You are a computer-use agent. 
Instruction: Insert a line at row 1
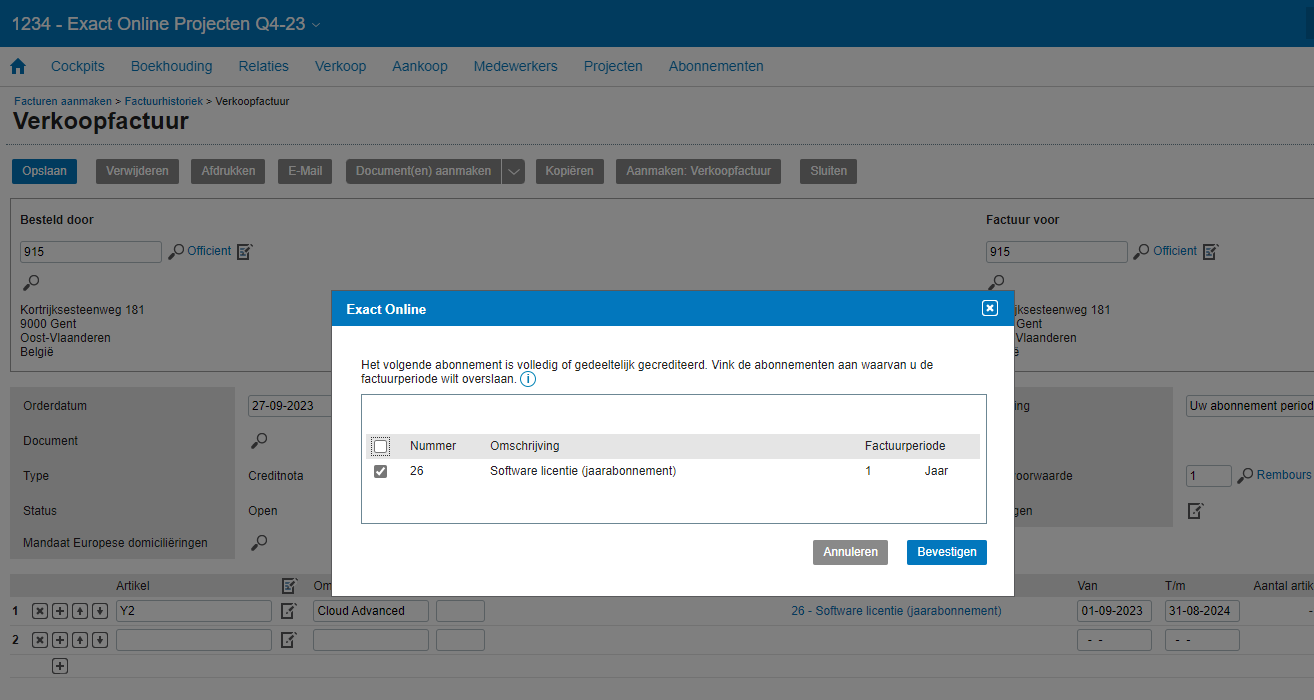pyautogui.click(x=60, y=611)
